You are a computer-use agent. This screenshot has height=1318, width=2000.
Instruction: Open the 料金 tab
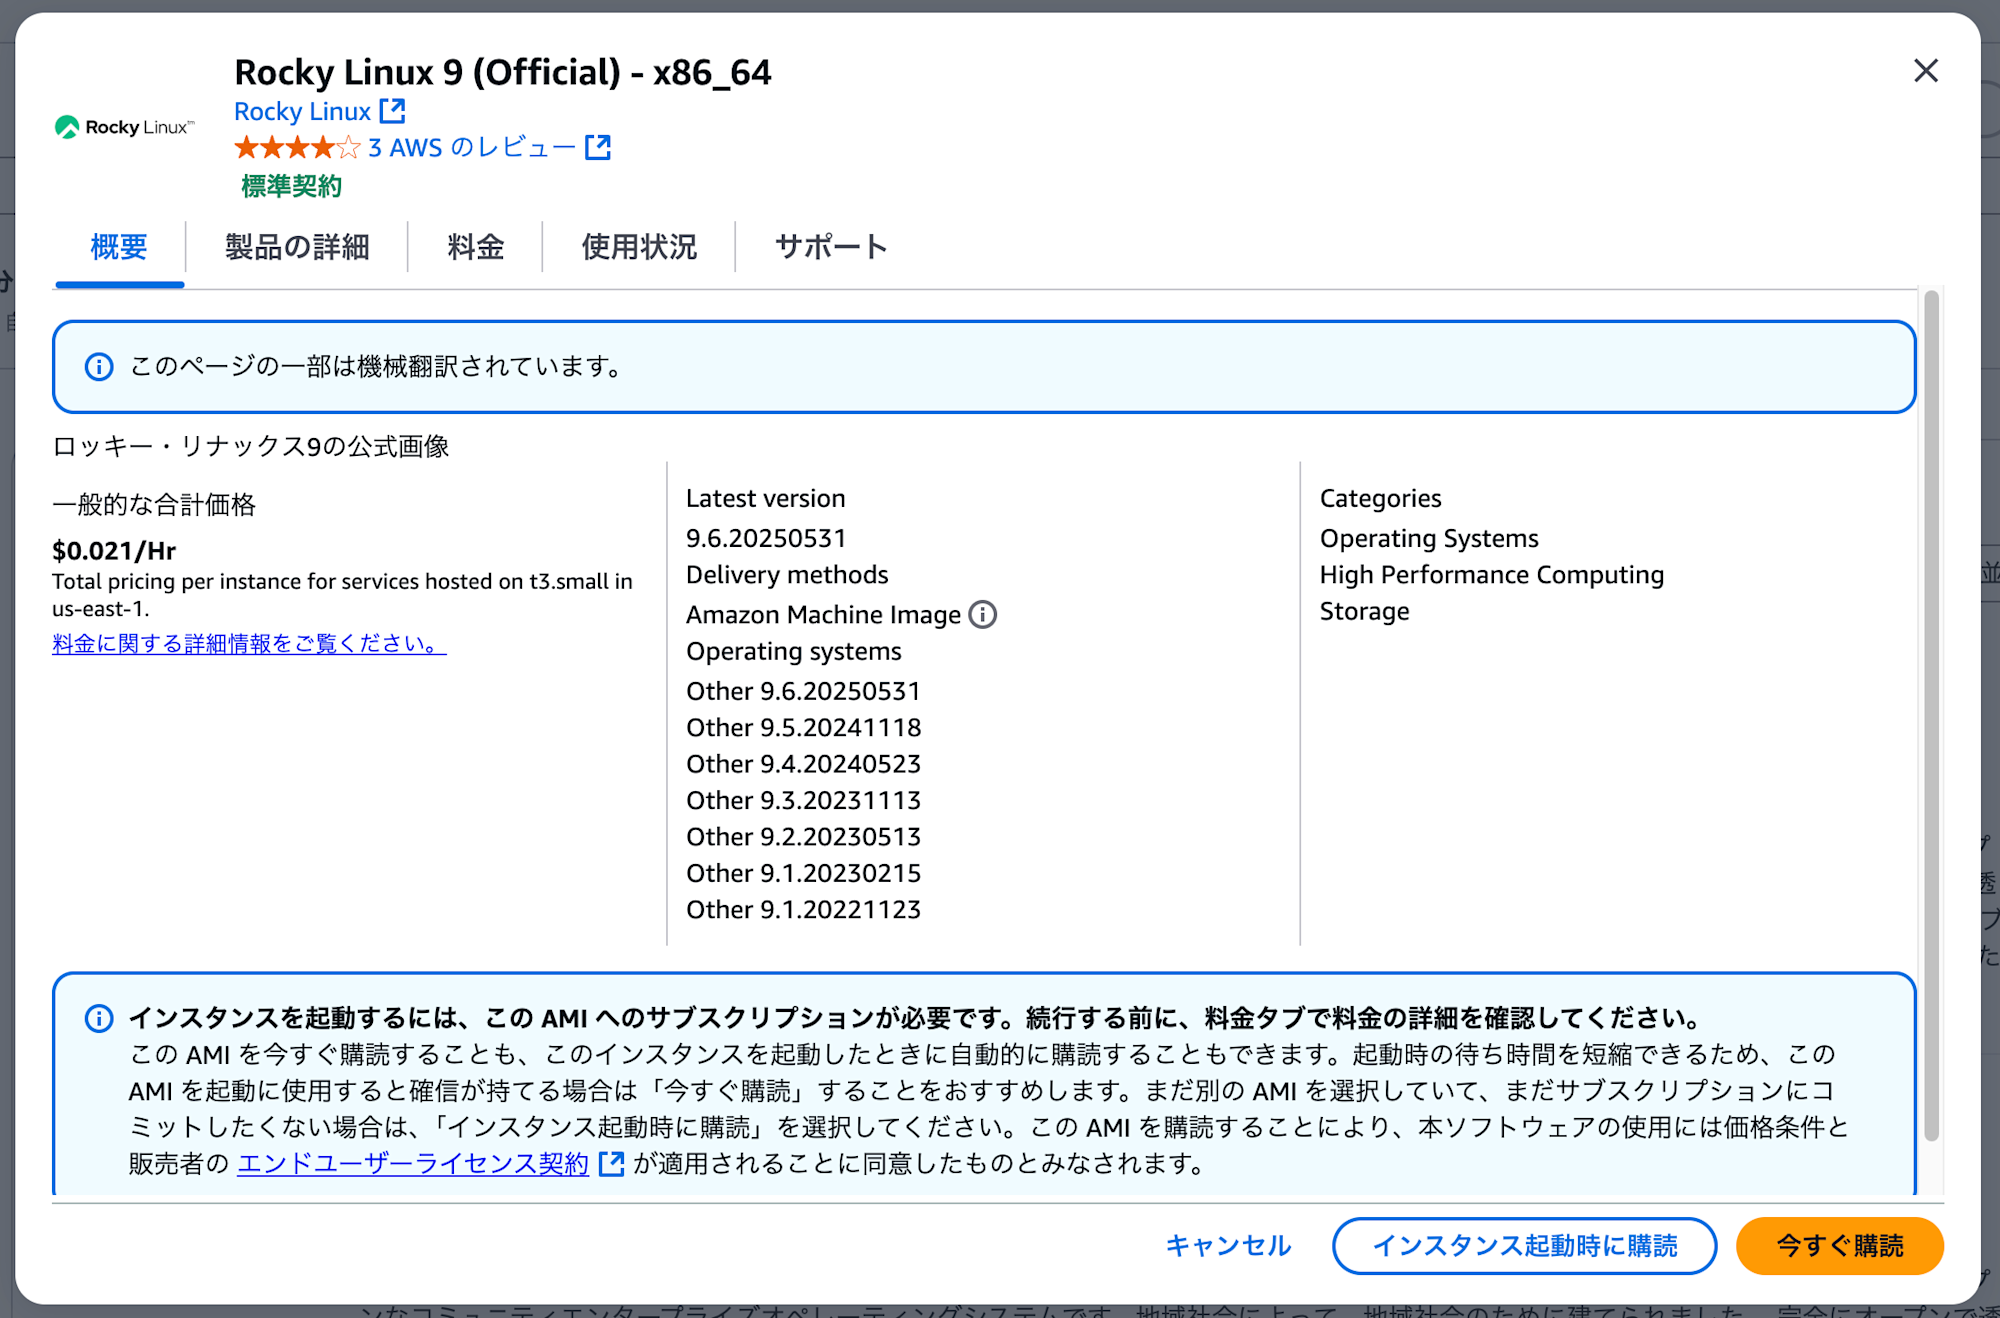coord(475,247)
